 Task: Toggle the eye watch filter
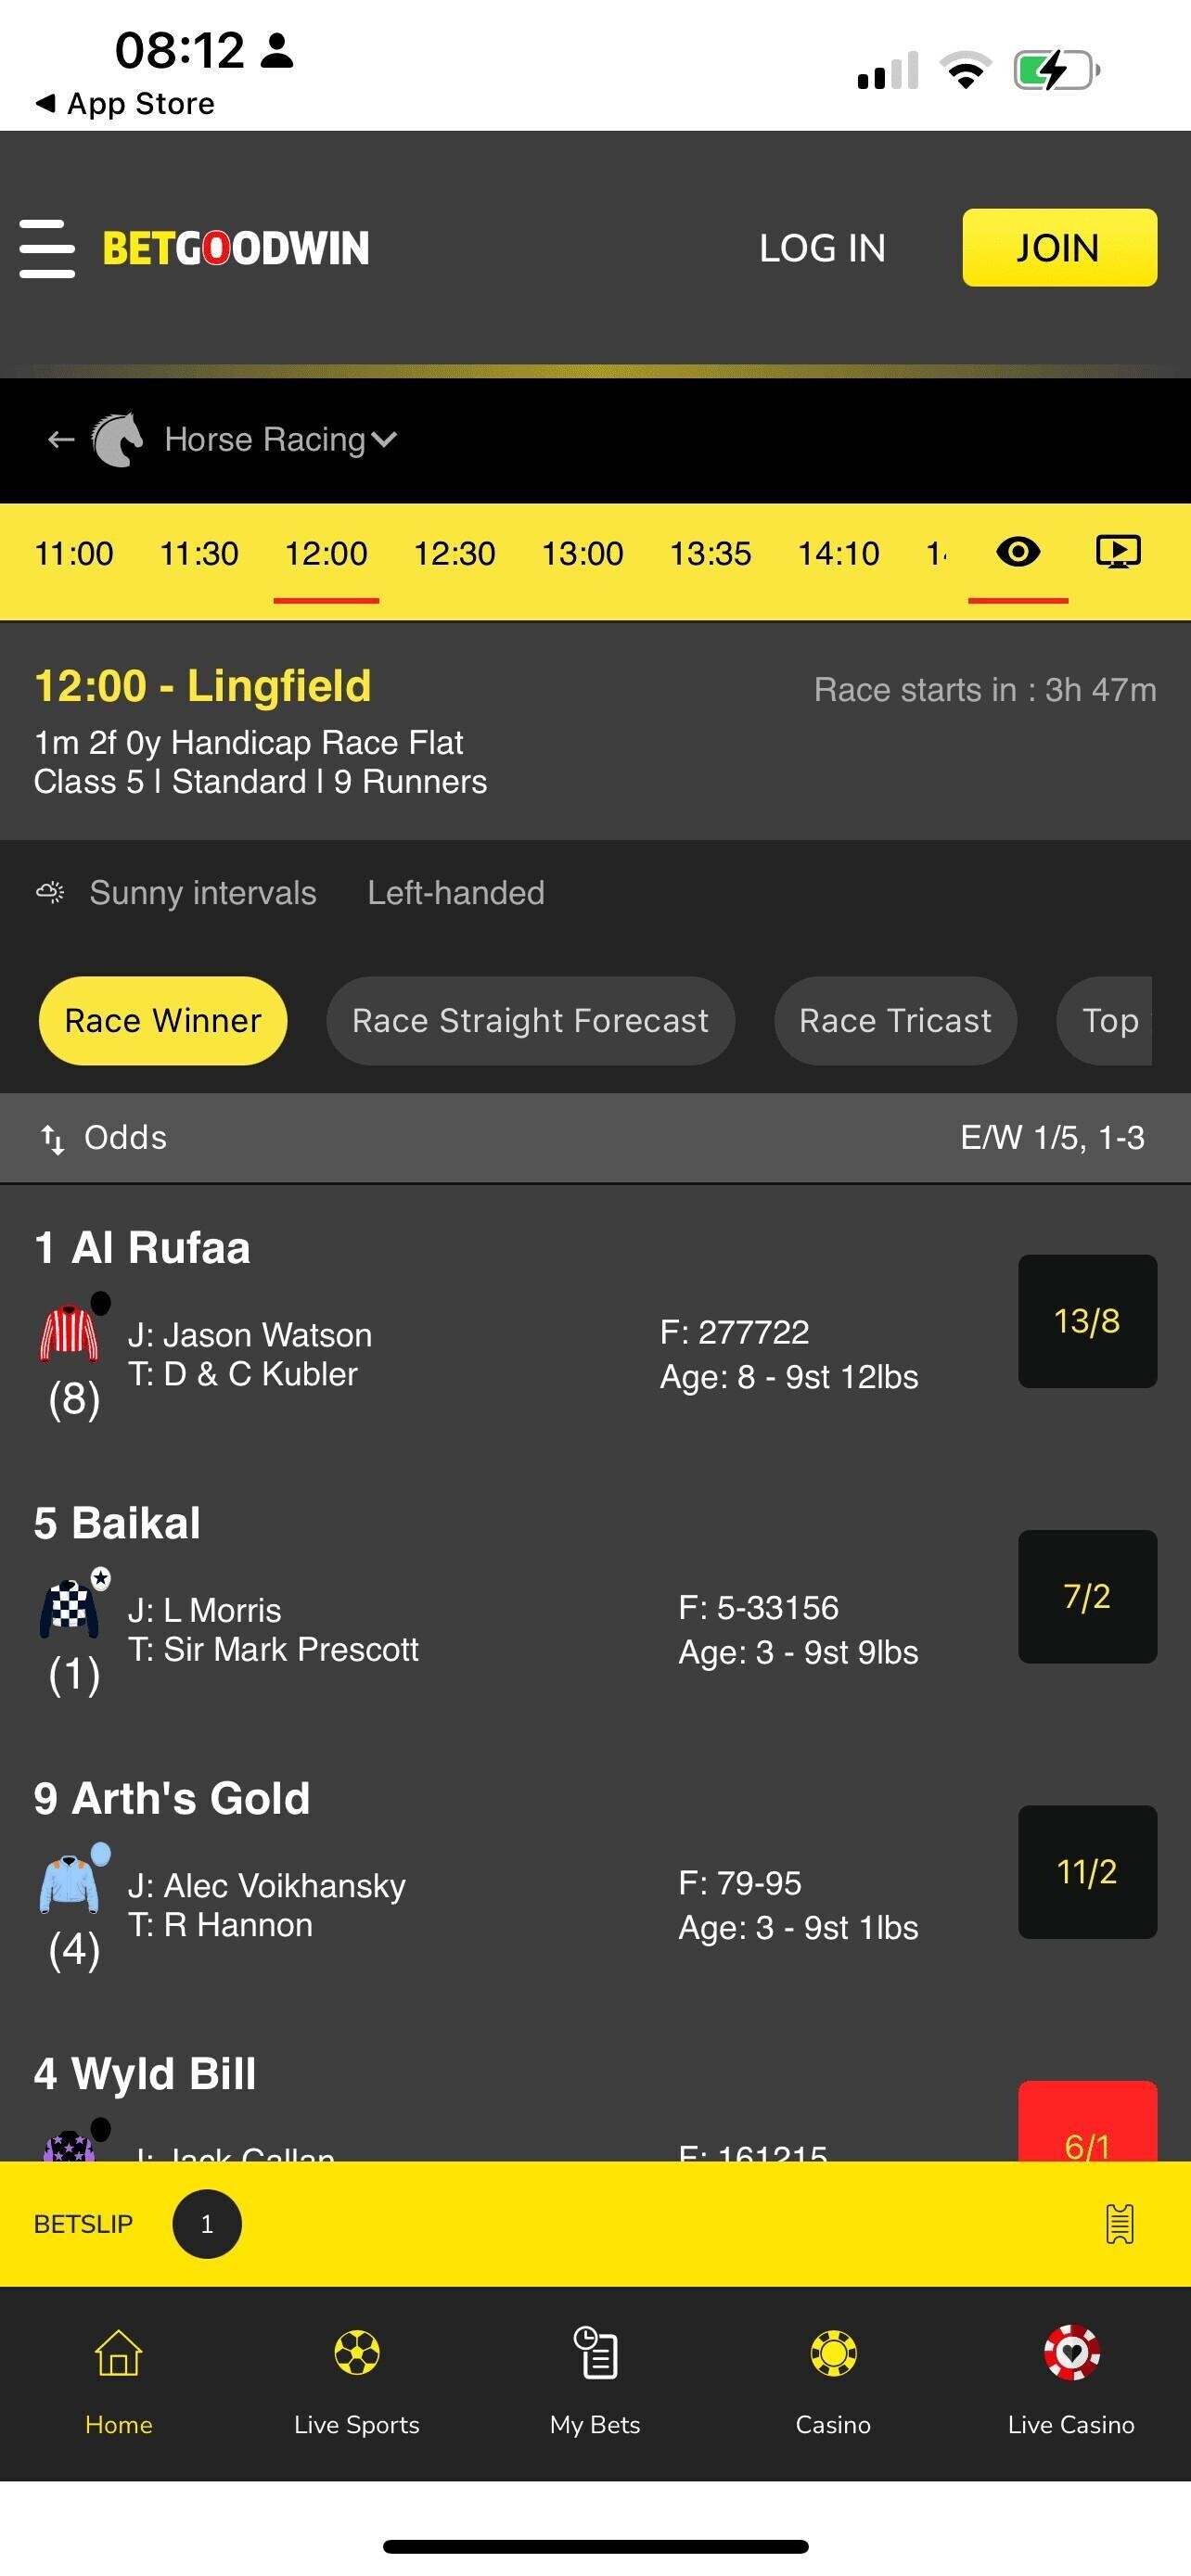1018,552
